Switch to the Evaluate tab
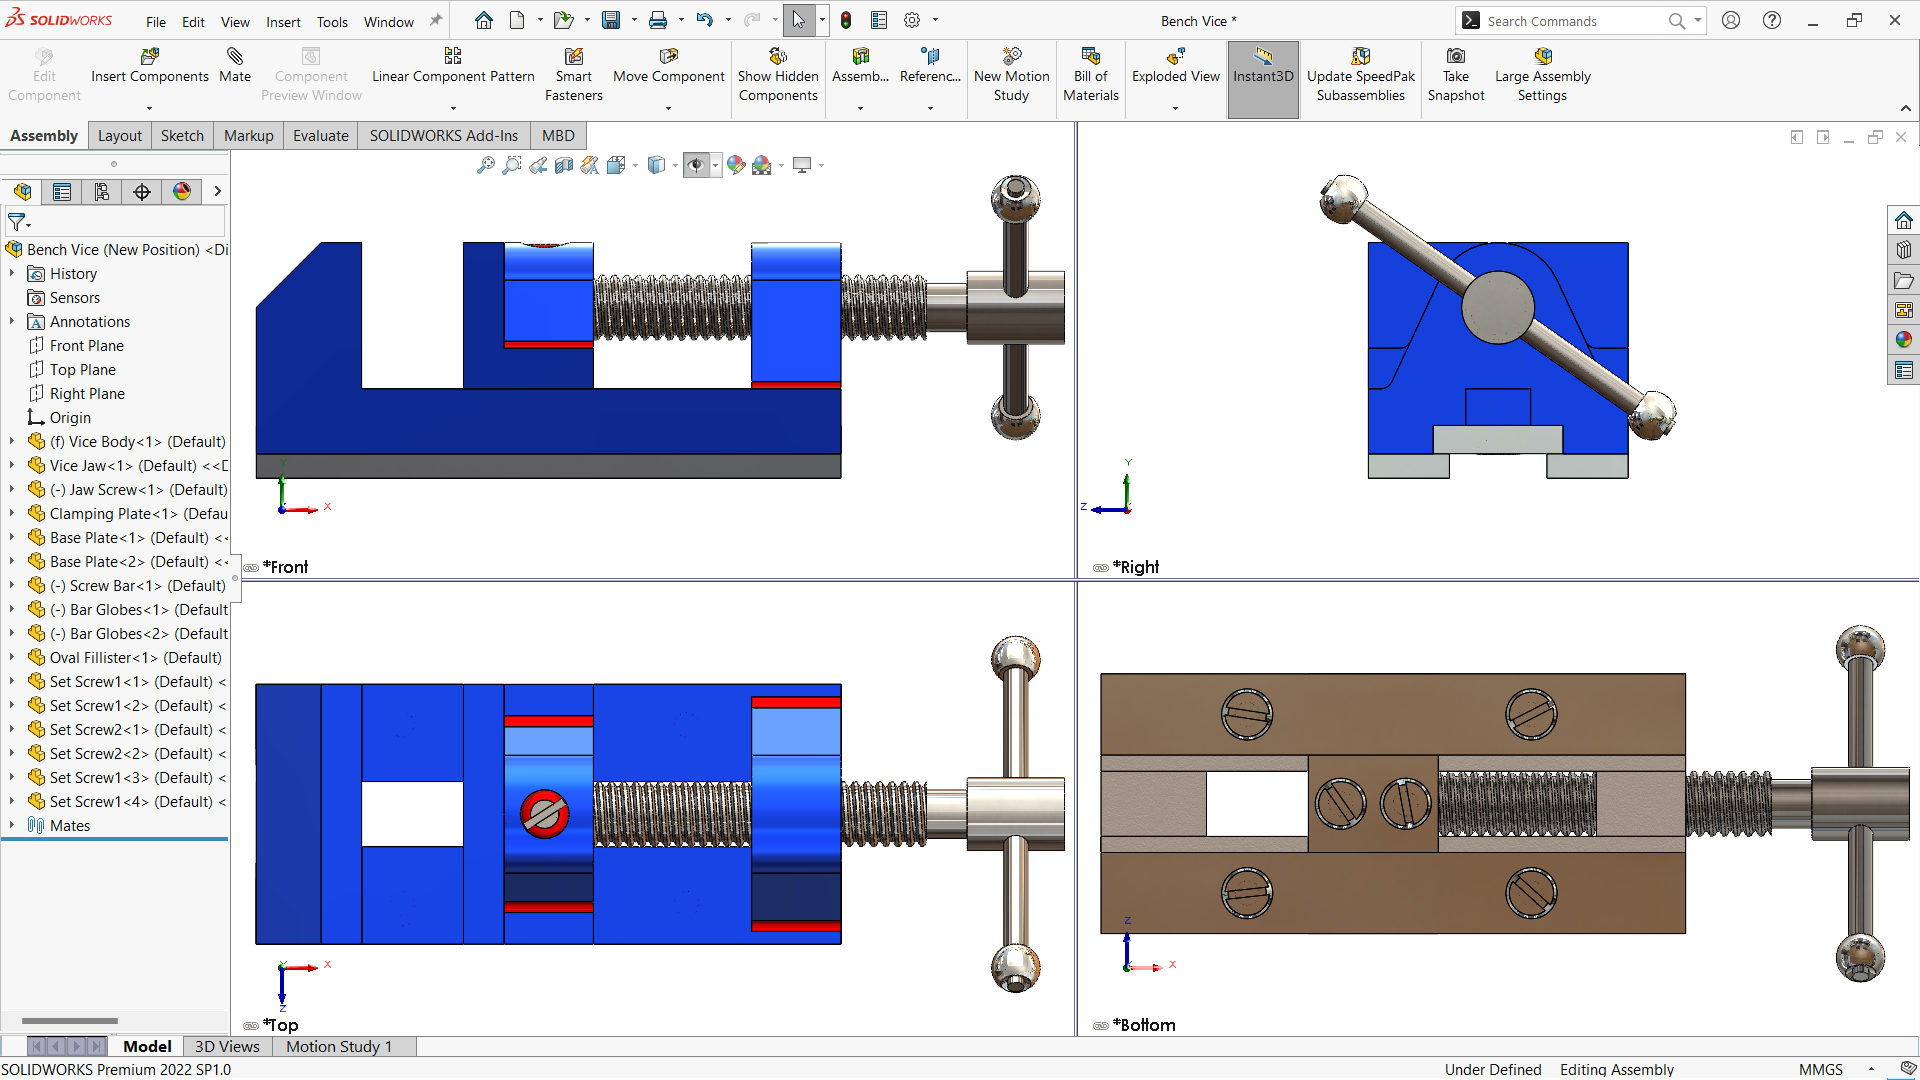1920x1080 pixels. [x=320, y=136]
